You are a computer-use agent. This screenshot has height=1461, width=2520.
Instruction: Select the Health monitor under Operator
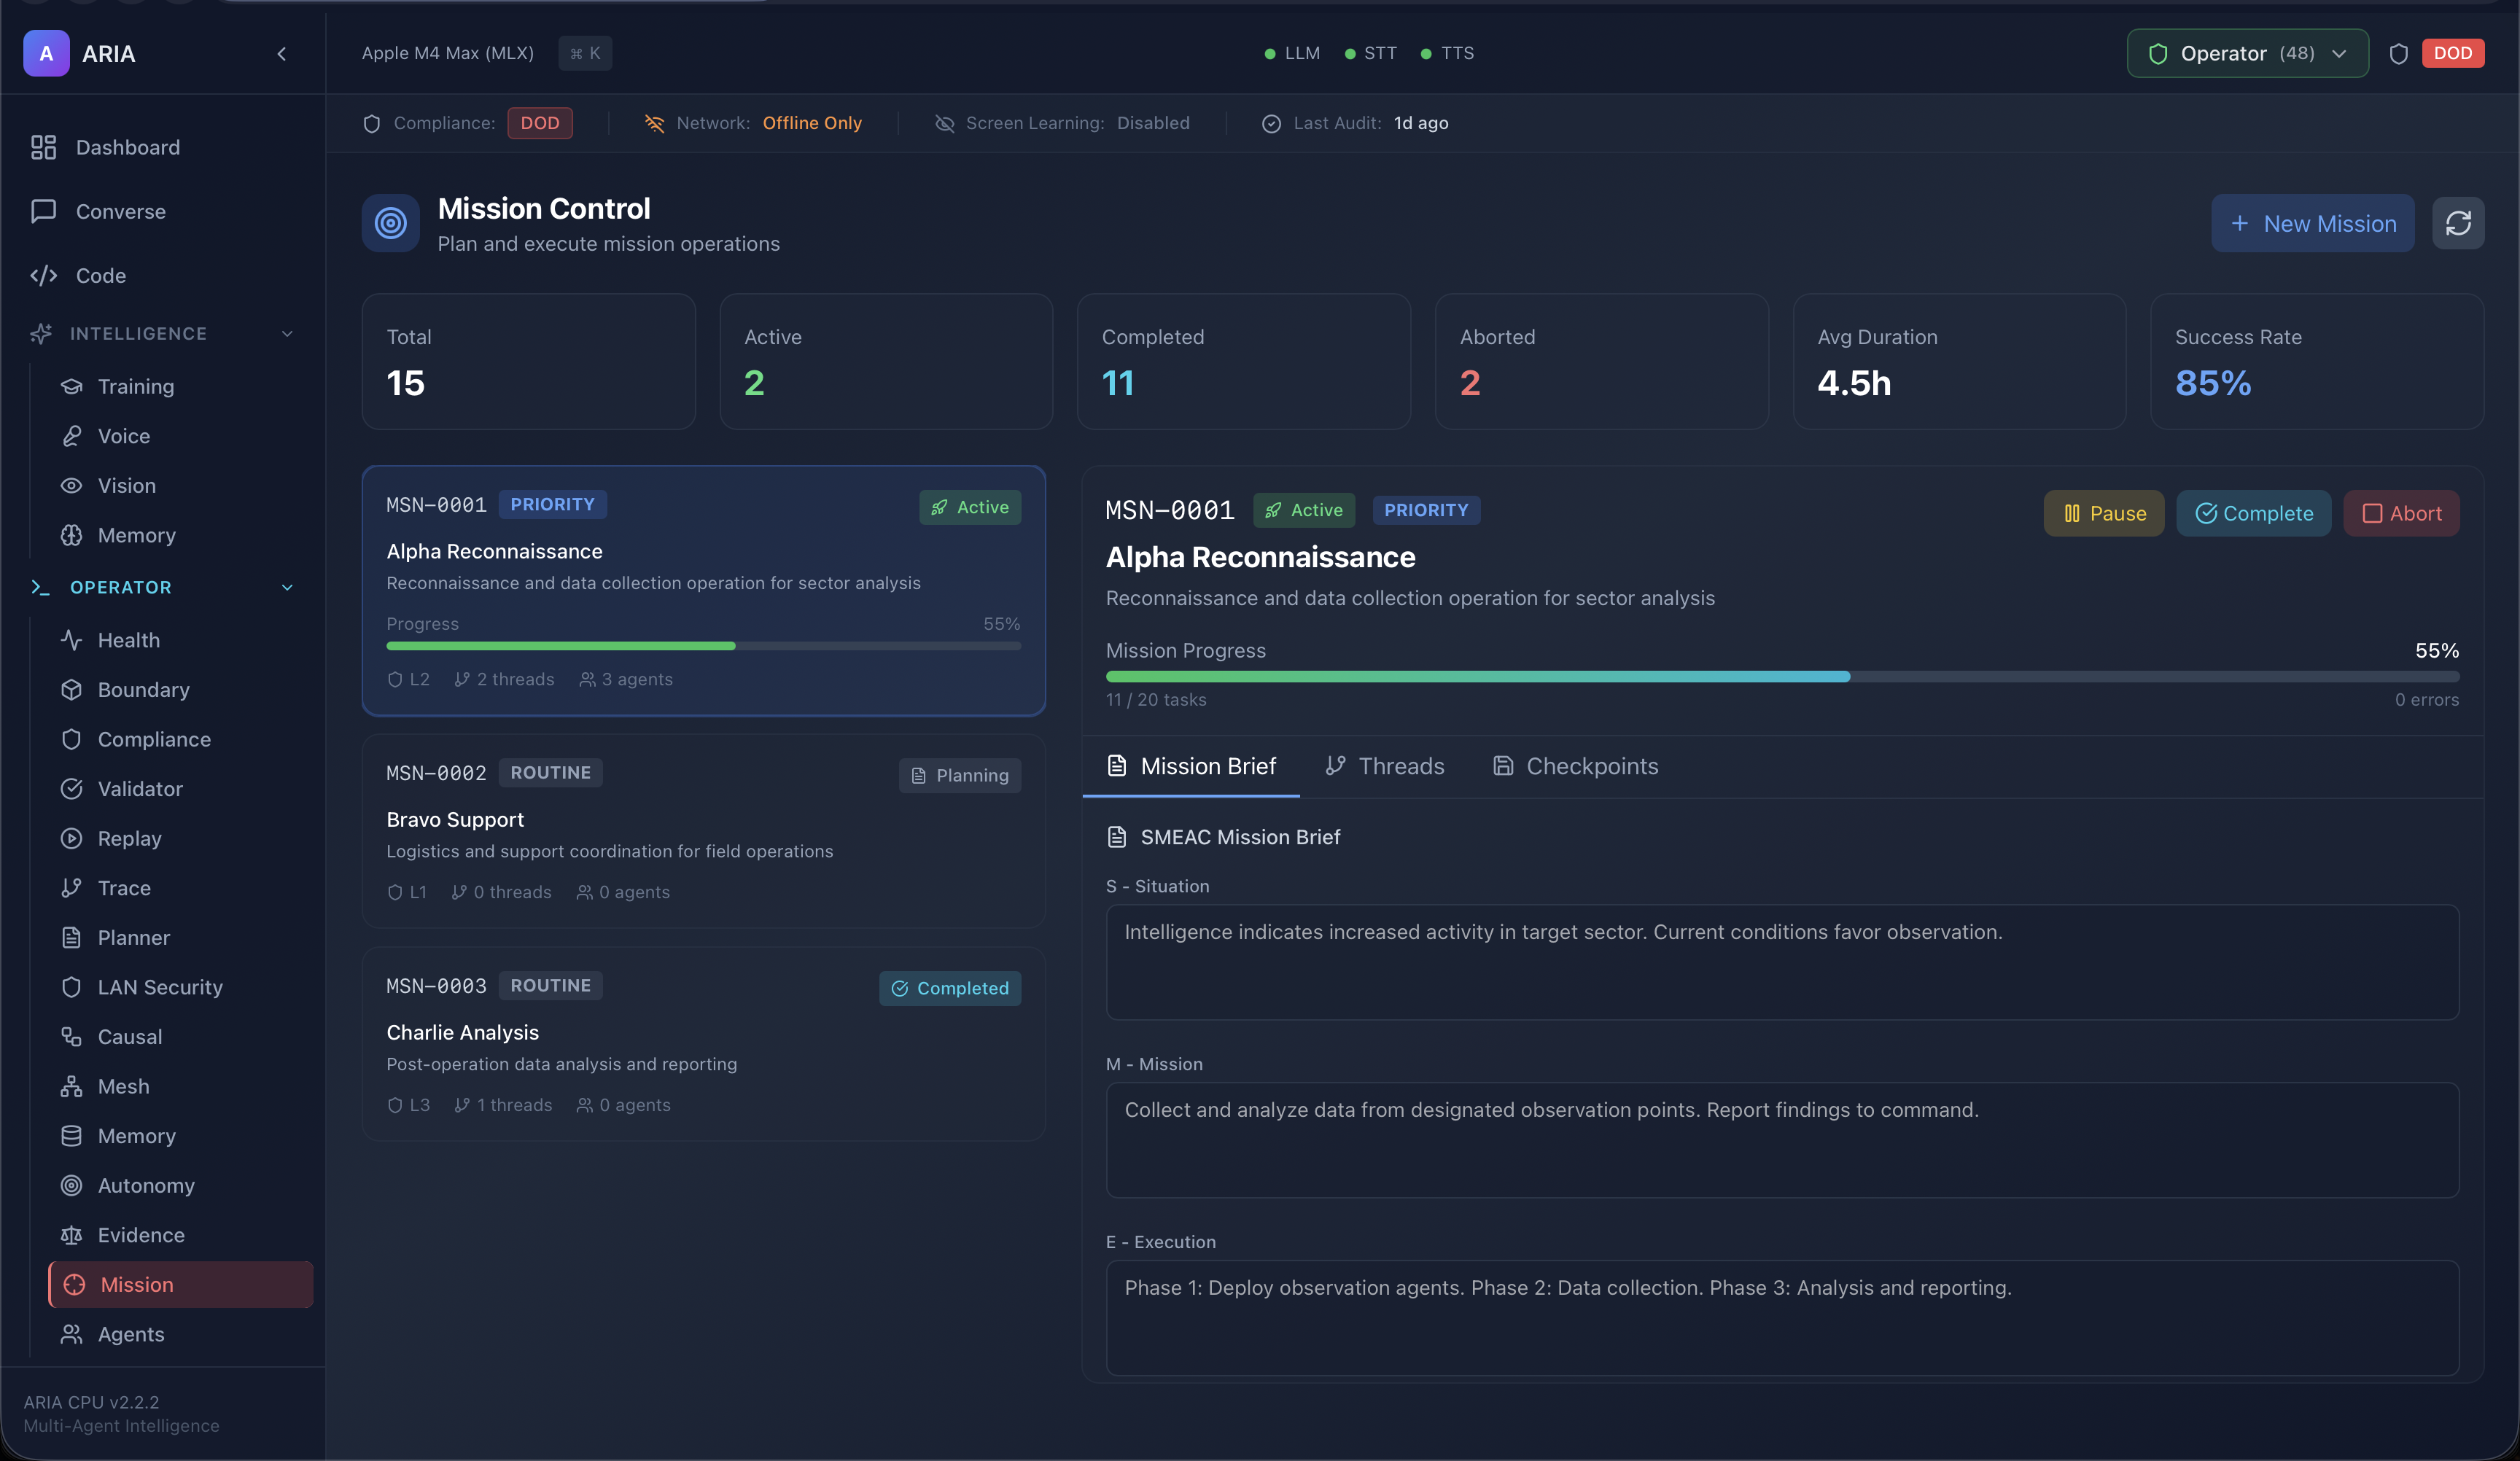[129, 640]
